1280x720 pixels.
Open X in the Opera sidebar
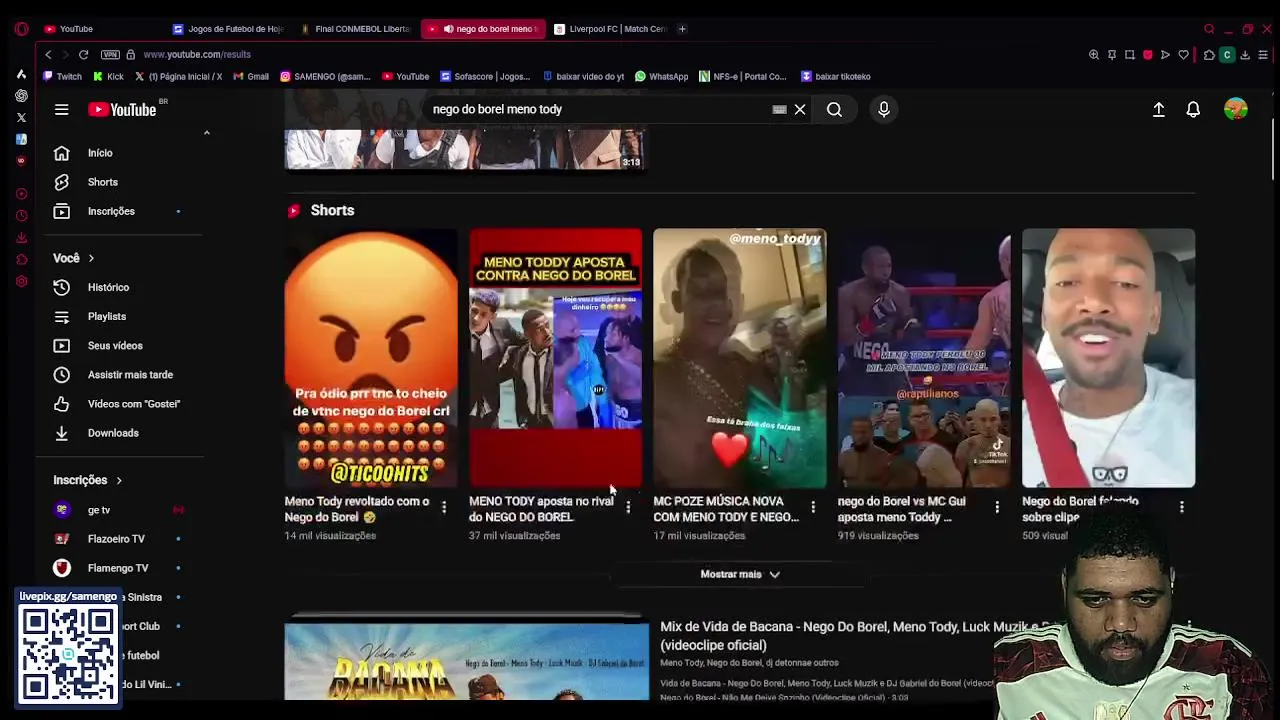[21, 117]
